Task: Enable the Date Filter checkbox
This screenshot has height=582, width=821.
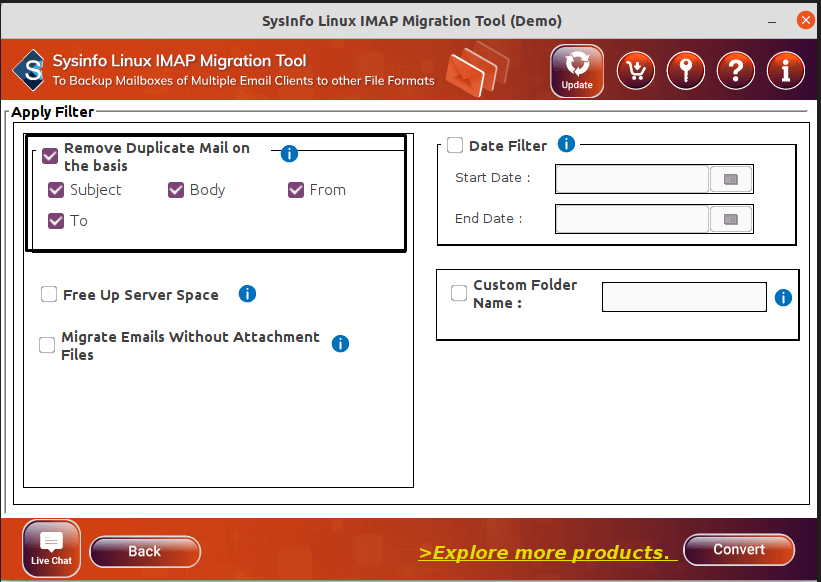Action: point(455,145)
